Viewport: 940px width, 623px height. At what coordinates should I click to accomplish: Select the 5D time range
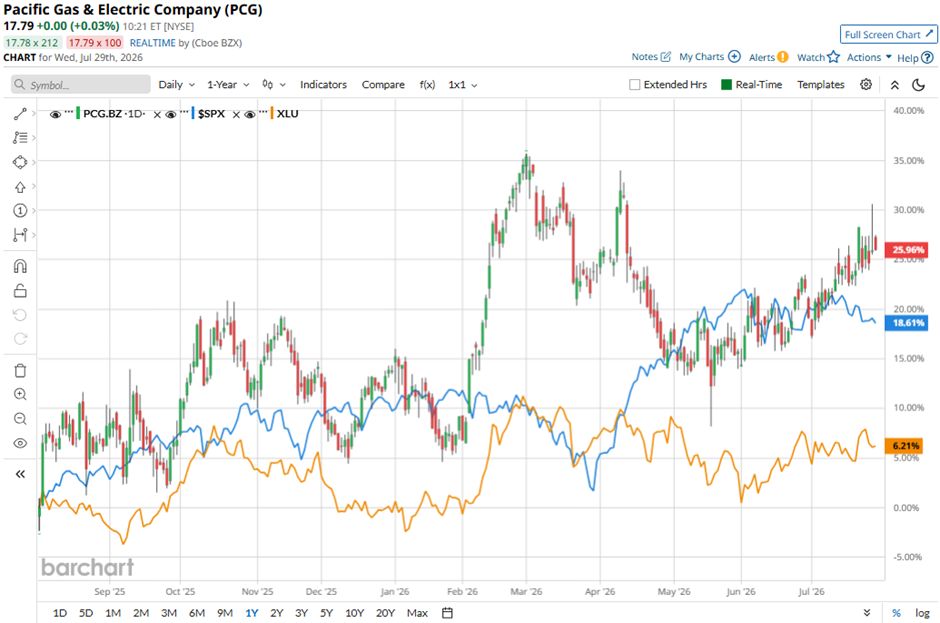pos(86,613)
